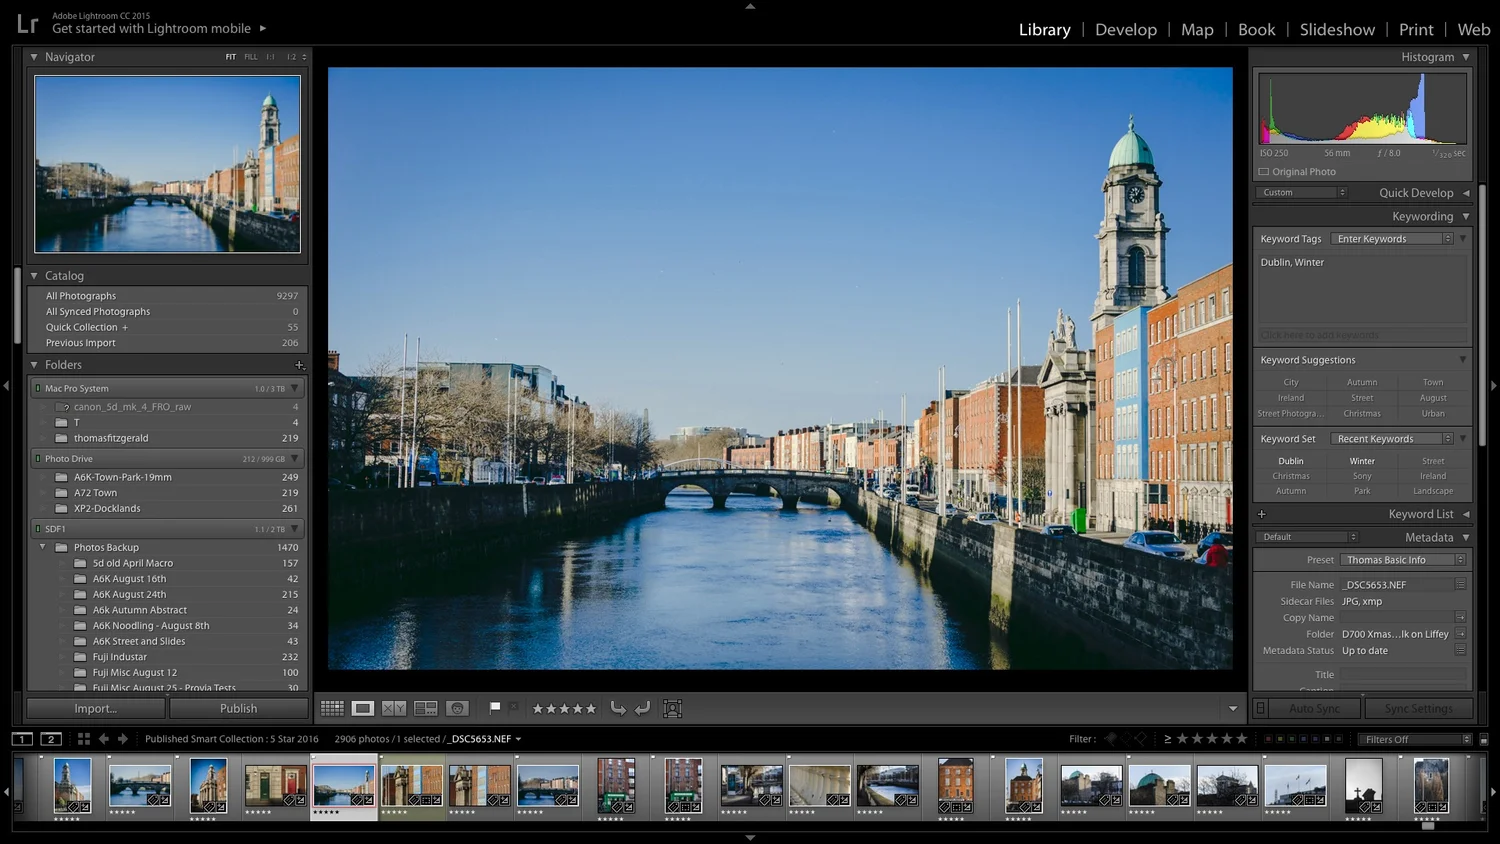Screen dimensions: 1500x844
Task: Open Compare view (XY) icon
Action: coord(394,708)
